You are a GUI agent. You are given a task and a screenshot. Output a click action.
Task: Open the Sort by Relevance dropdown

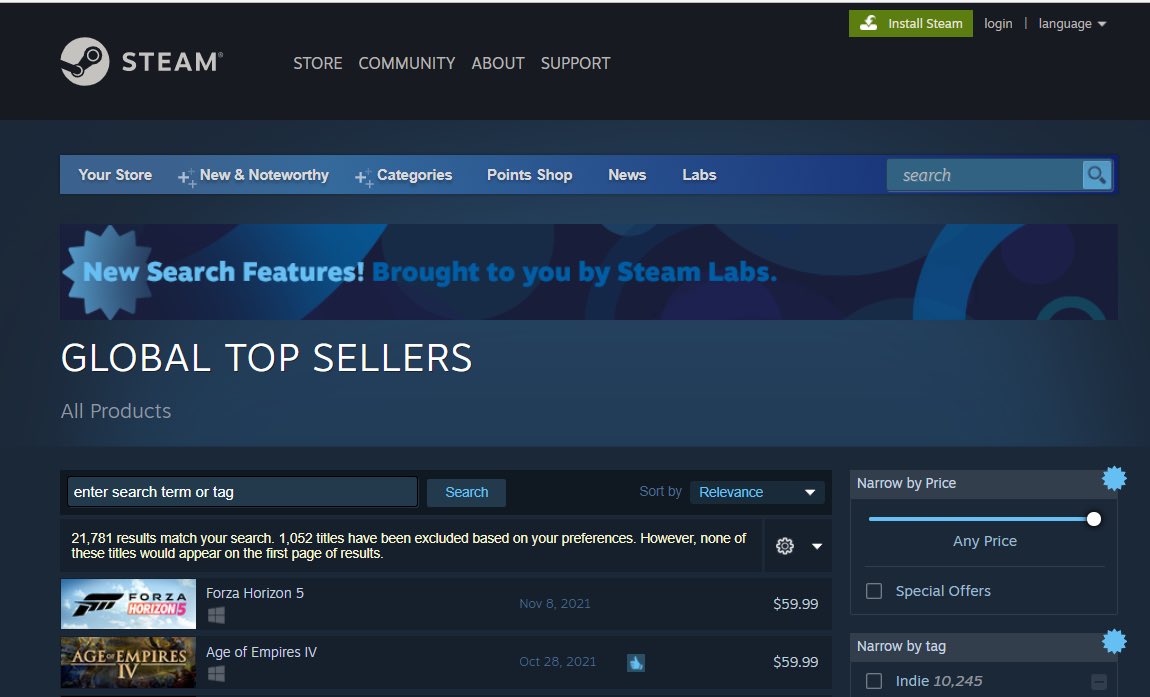click(757, 492)
